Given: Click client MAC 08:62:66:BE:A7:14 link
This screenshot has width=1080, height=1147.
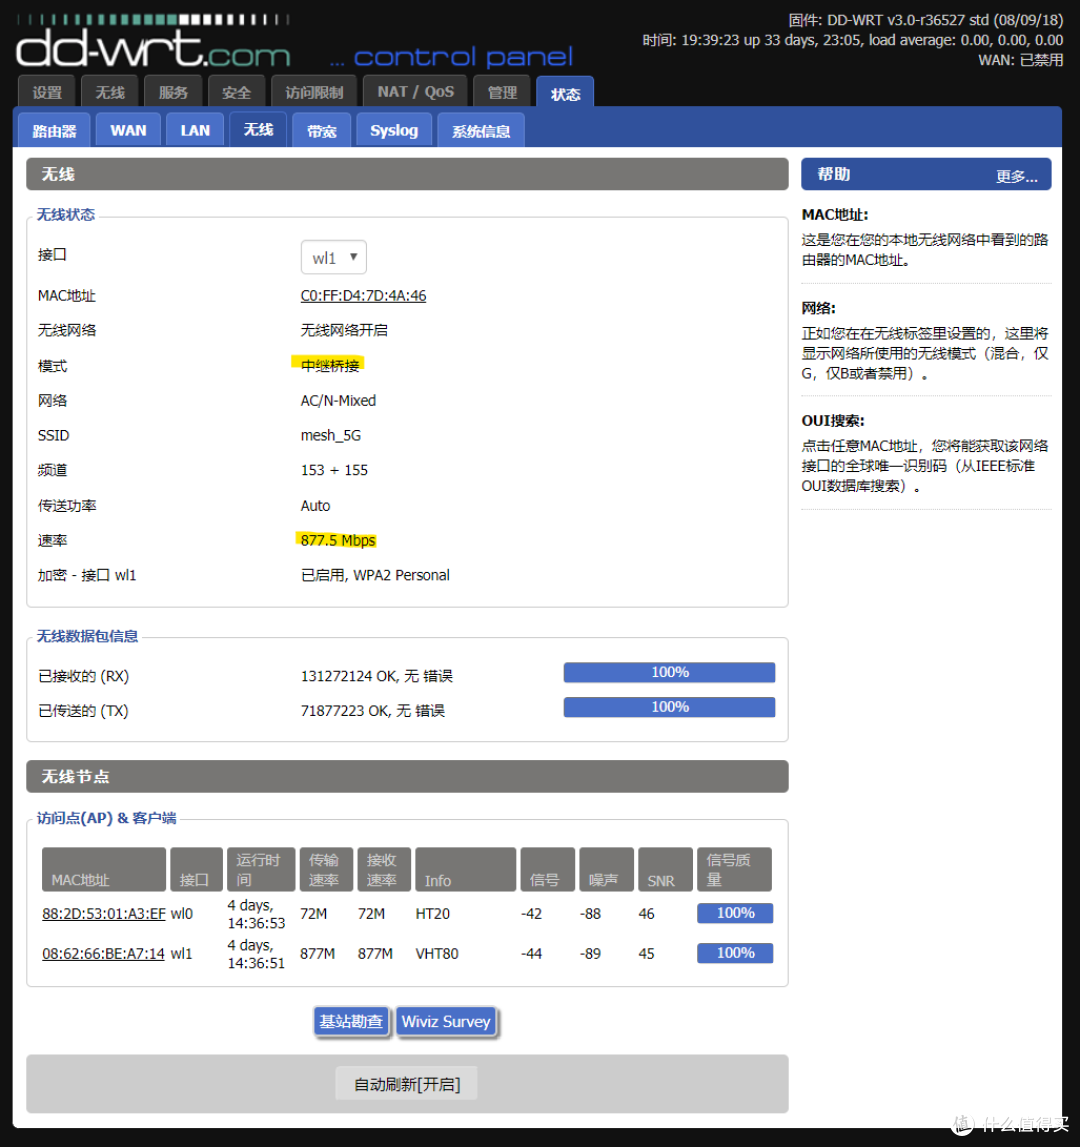Looking at the screenshot, I should point(103,953).
